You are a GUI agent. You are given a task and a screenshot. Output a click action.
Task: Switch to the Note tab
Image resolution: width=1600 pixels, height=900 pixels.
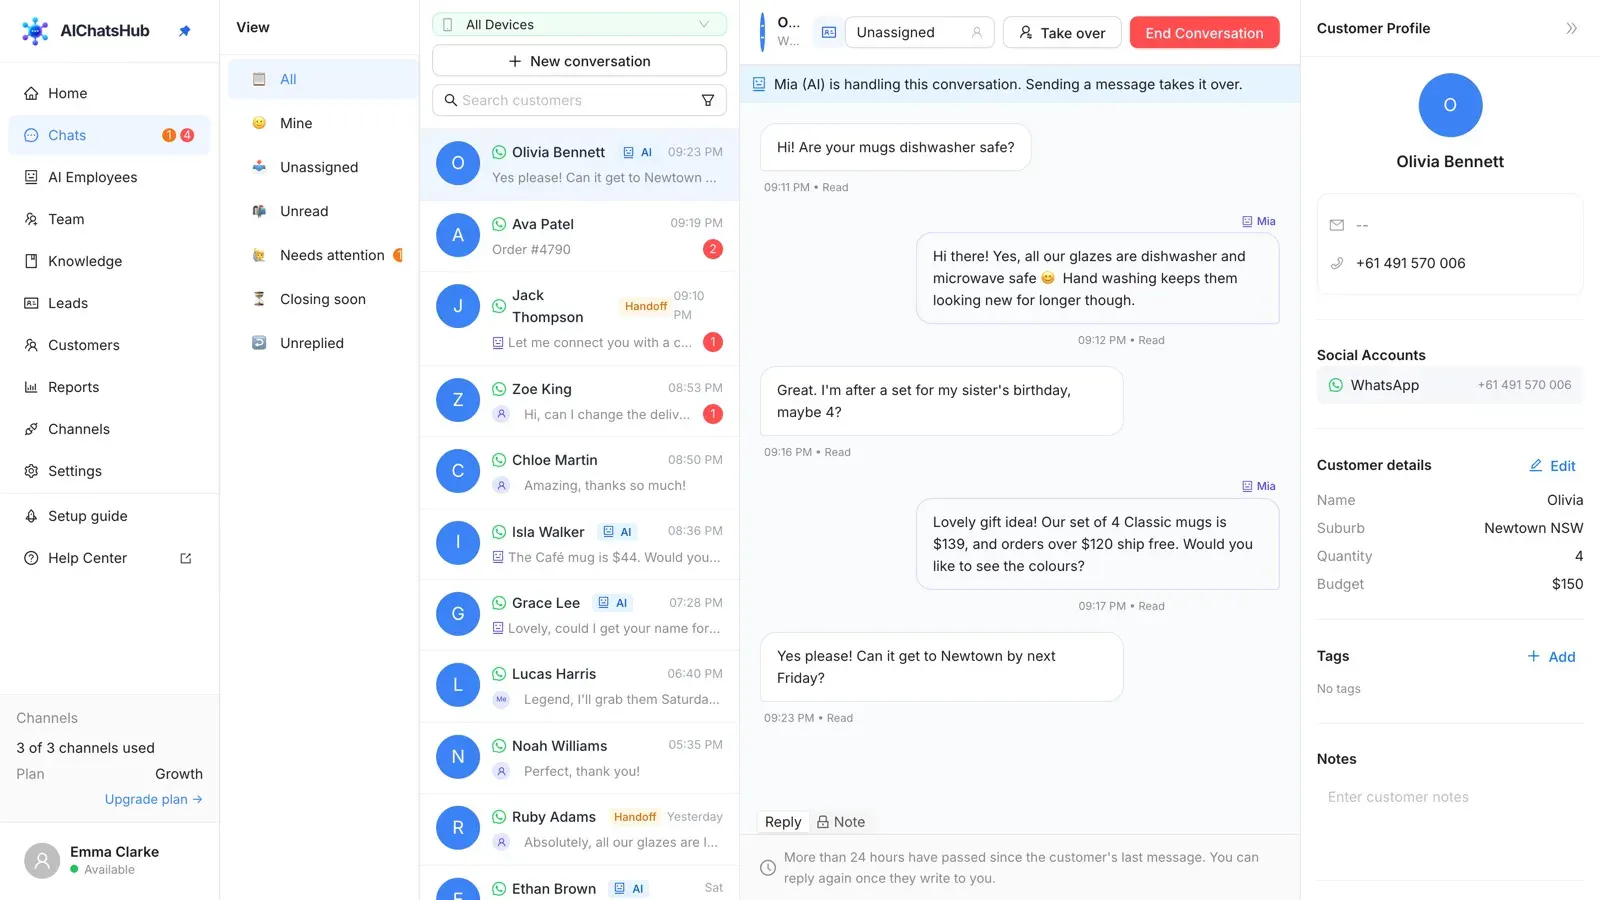841,822
